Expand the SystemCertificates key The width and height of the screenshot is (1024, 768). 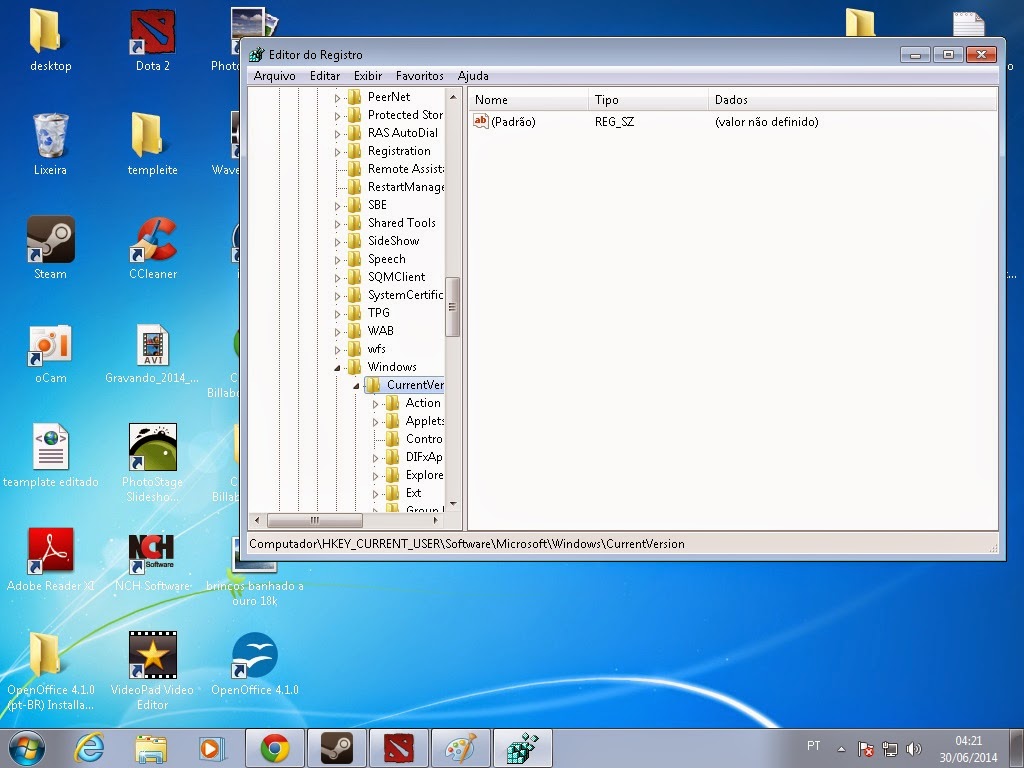[x=338, y=296]
